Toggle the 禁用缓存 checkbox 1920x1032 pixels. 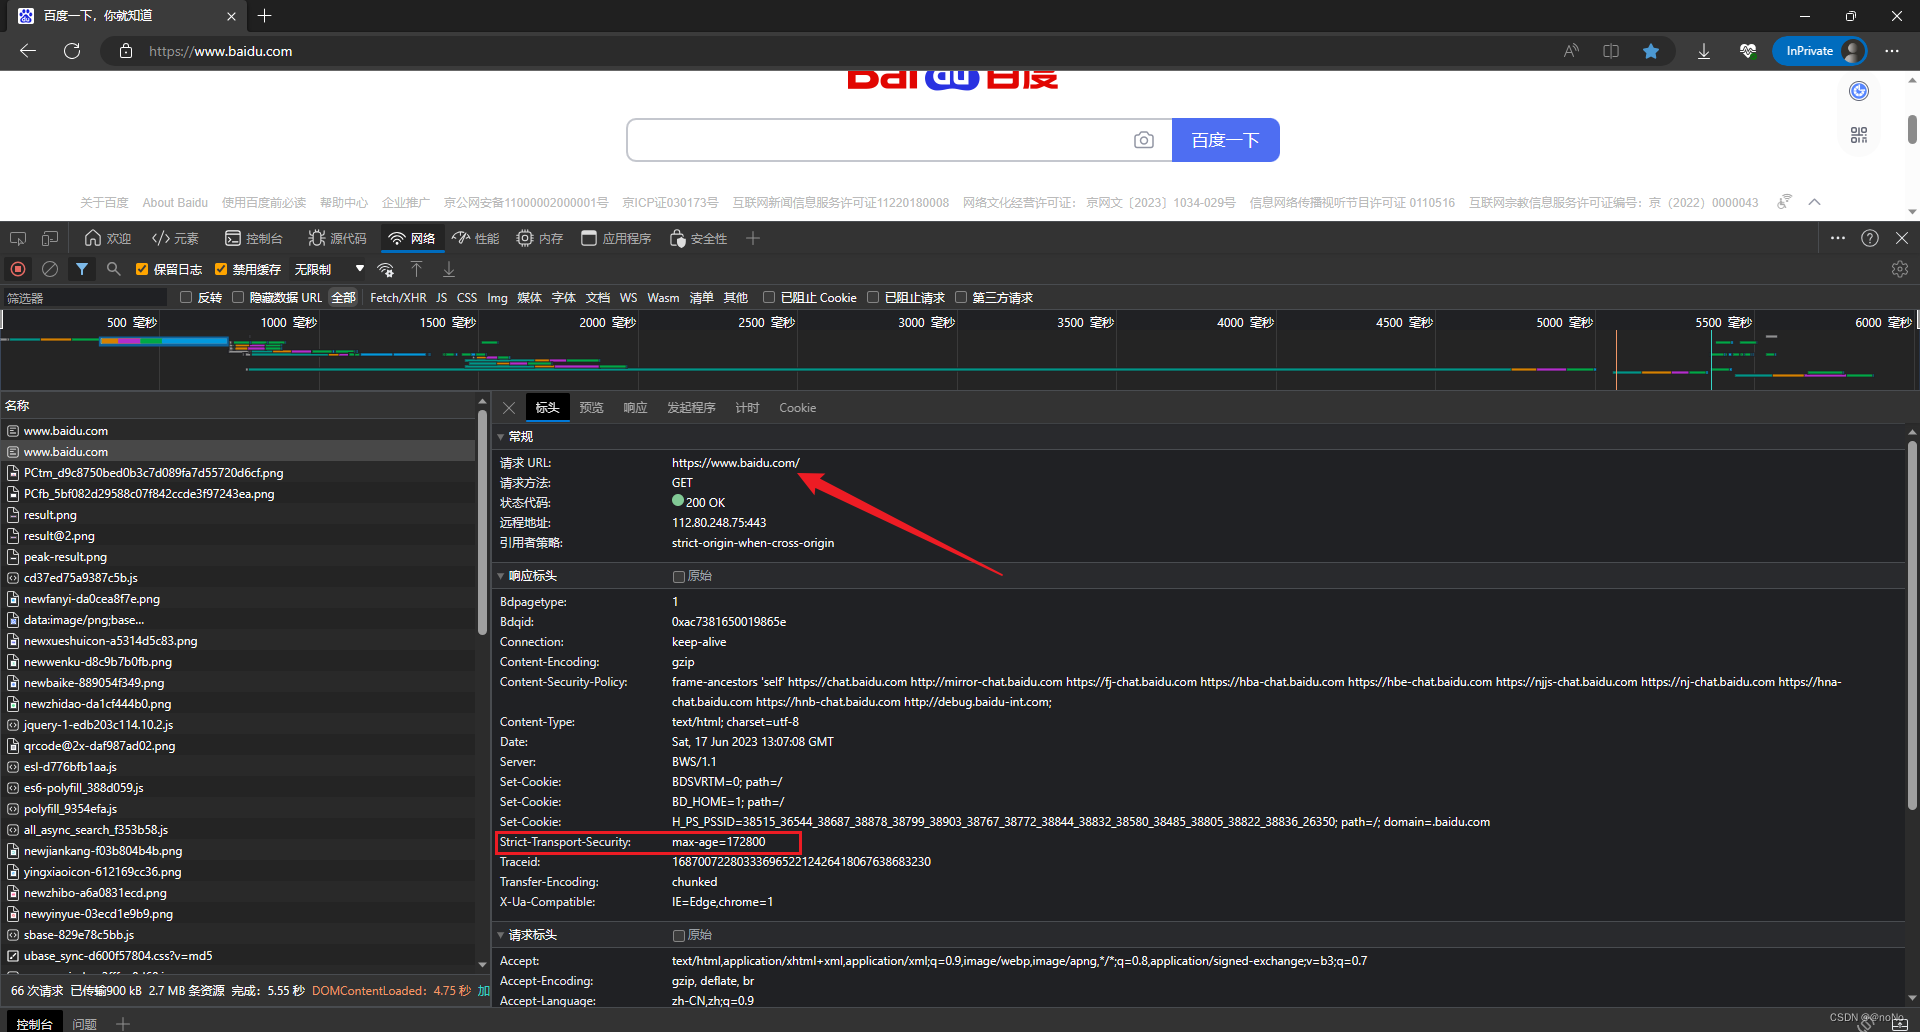221,269
